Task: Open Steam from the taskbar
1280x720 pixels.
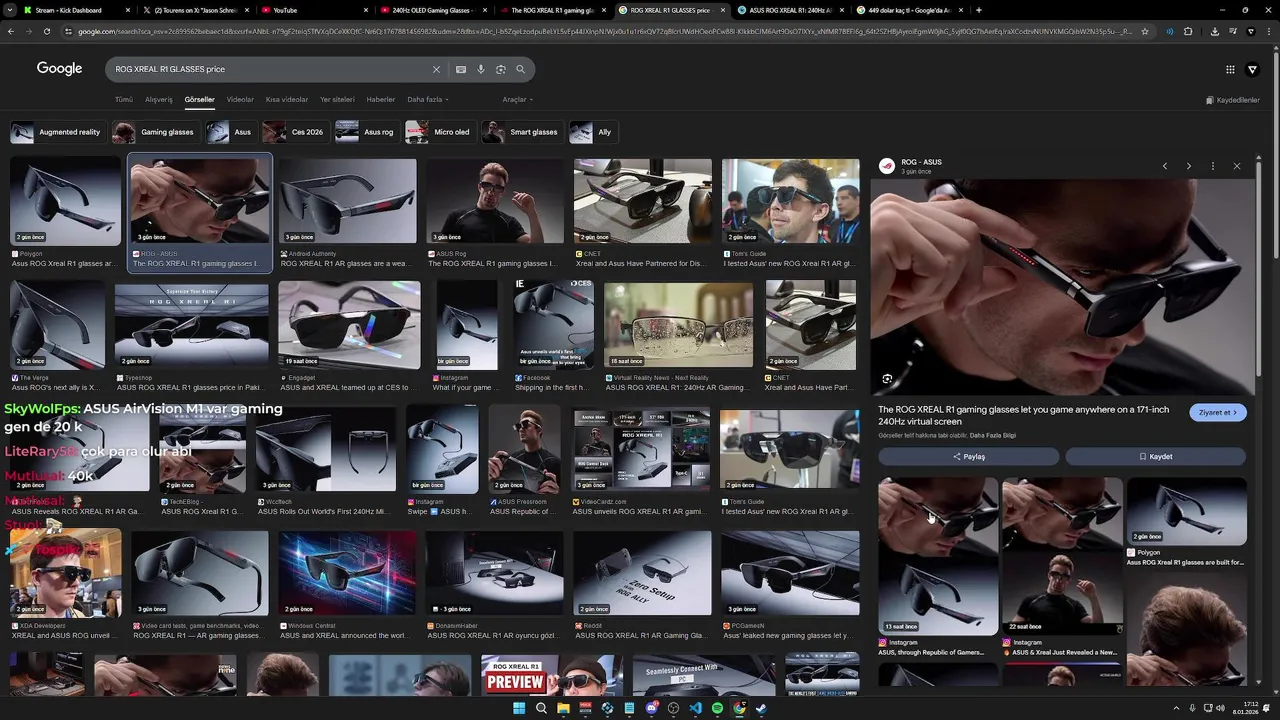Action: [761, 708]
